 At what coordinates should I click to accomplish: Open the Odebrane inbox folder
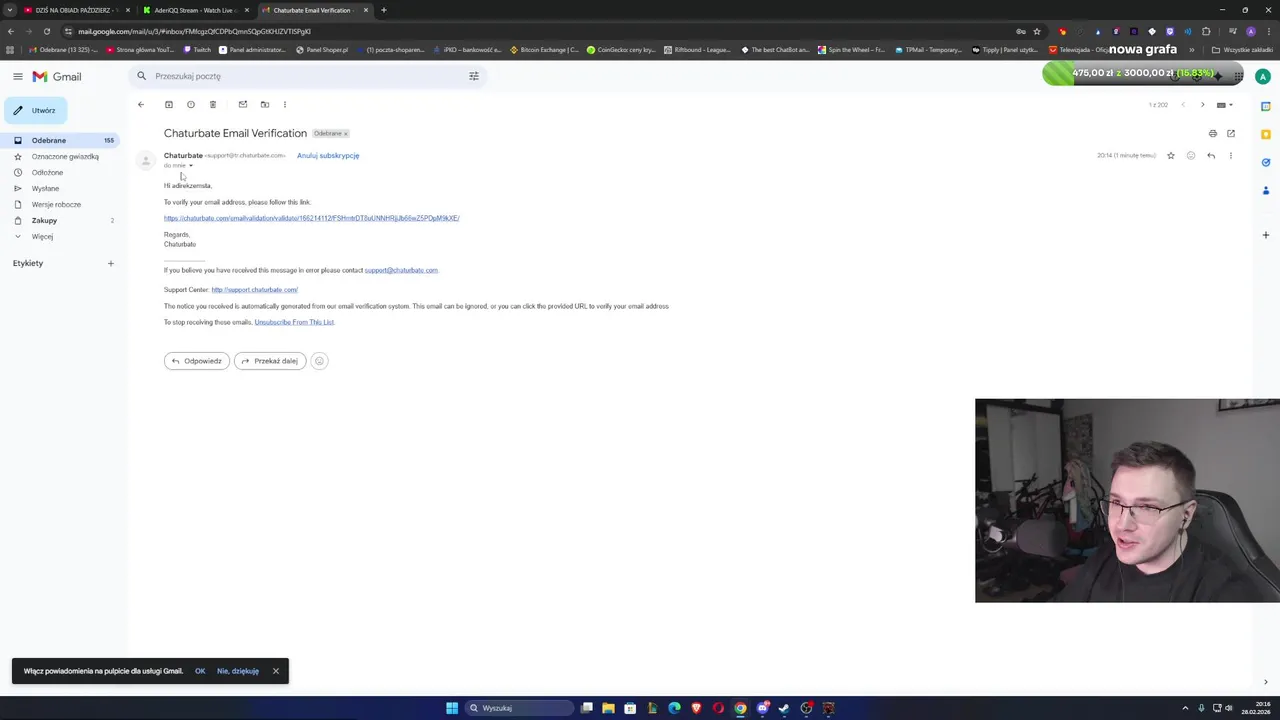60,140
